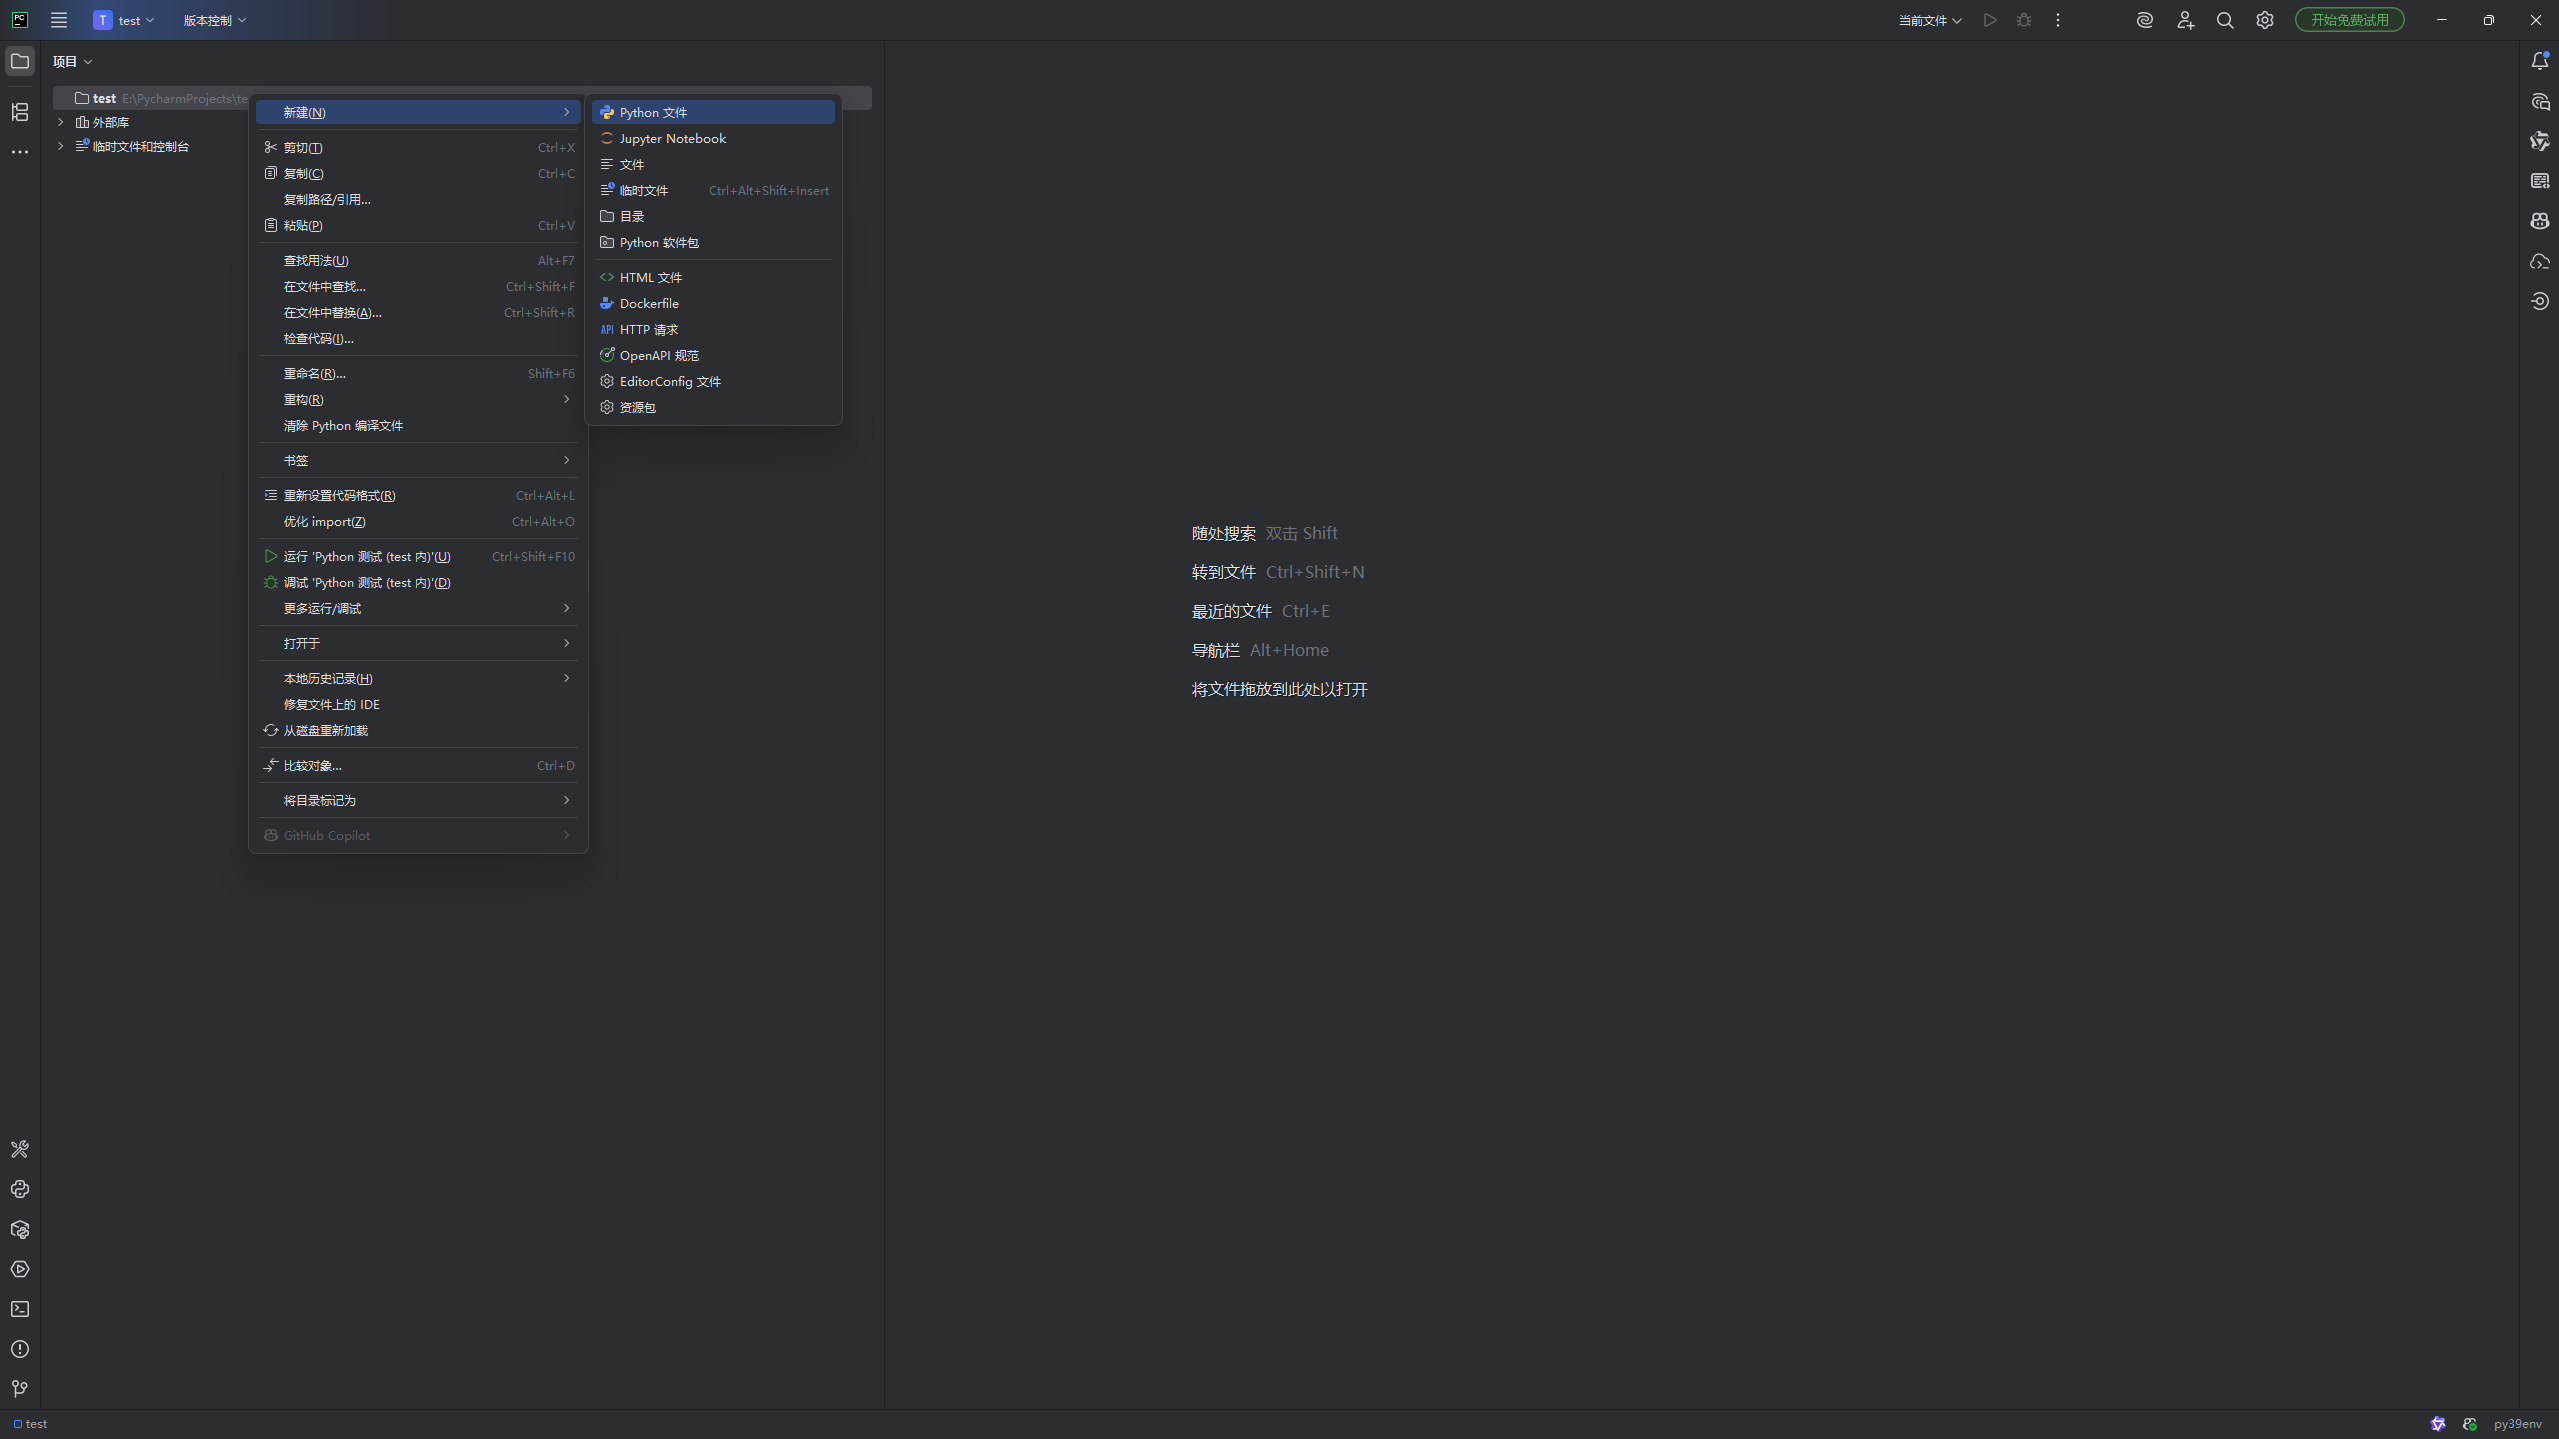Choose Jupyter Notebook from the New submenu
Image resolution: width=2559 pixels, height=1439 pixels.
click(672, 138)
